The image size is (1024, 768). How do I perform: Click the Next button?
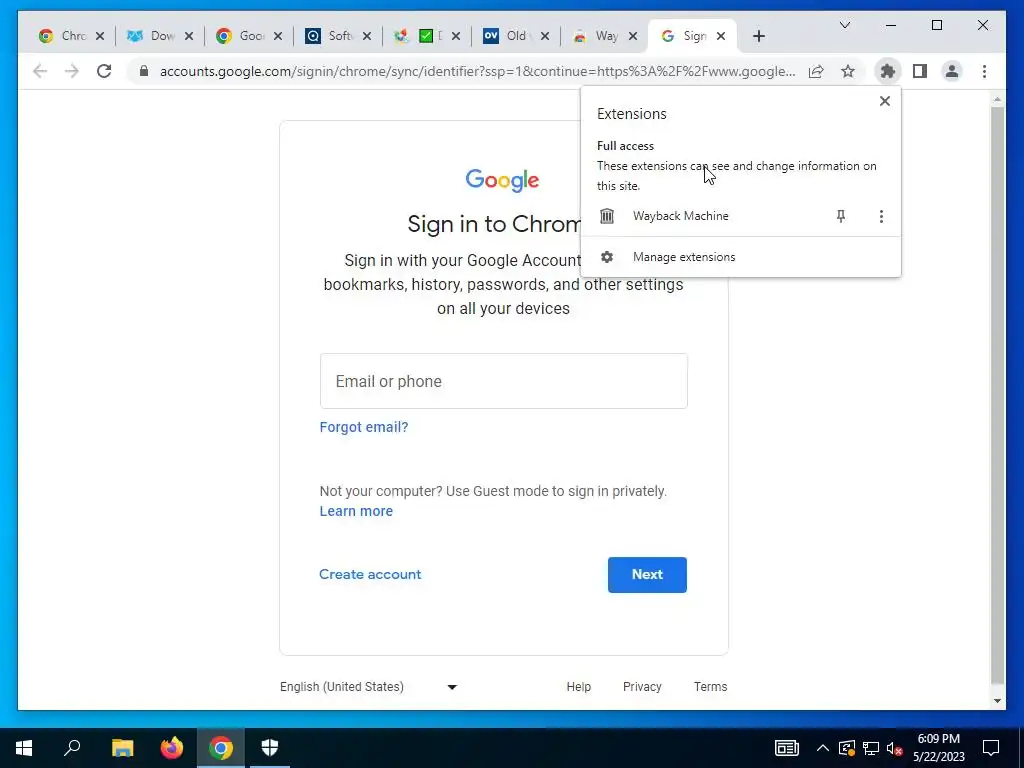647,575
